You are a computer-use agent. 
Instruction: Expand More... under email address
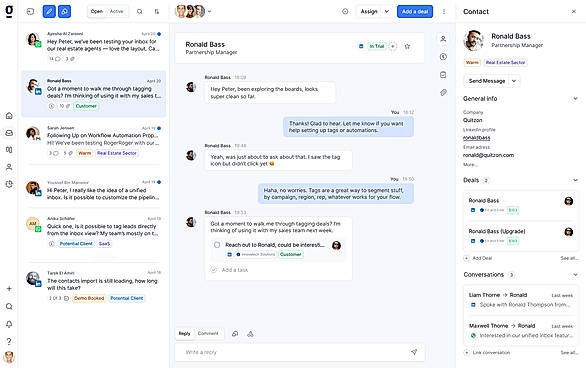coord(470,164)
